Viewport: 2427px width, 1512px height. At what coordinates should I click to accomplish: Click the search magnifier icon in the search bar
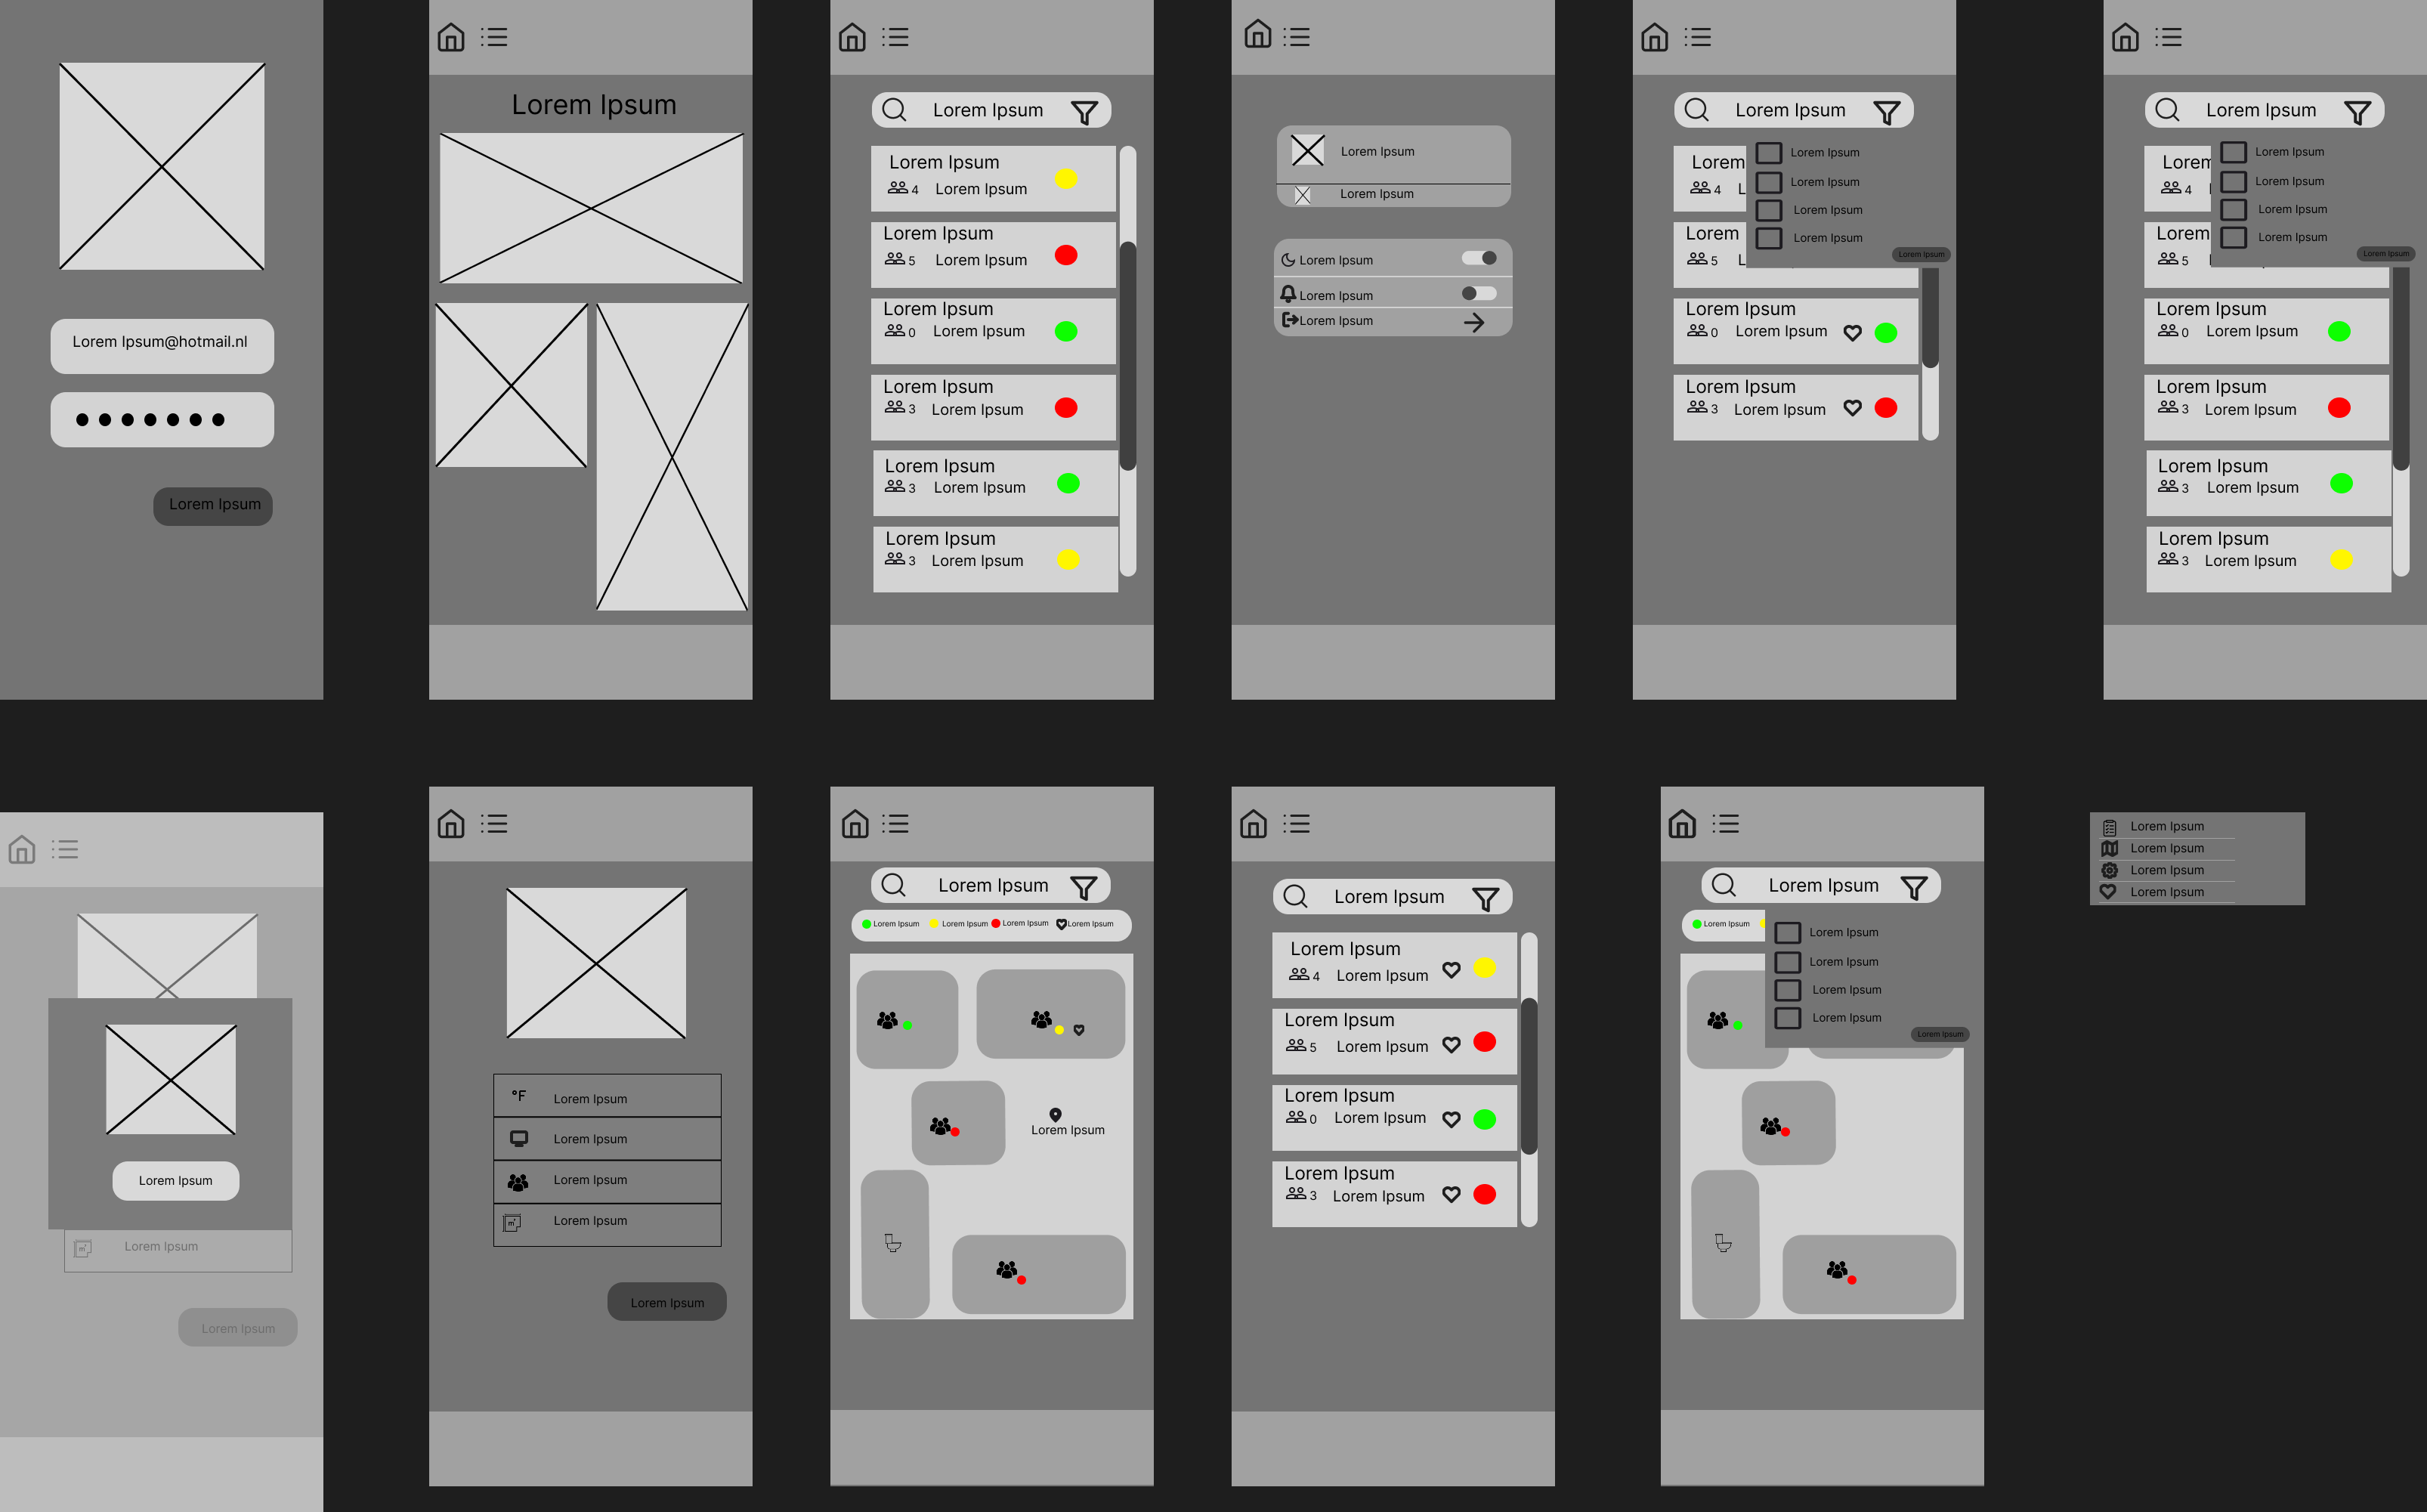[x=893, y=109]
